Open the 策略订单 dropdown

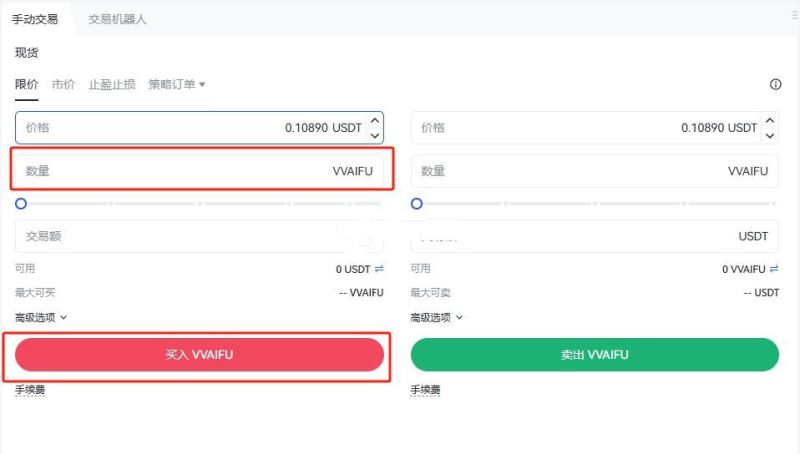[177, 85]
